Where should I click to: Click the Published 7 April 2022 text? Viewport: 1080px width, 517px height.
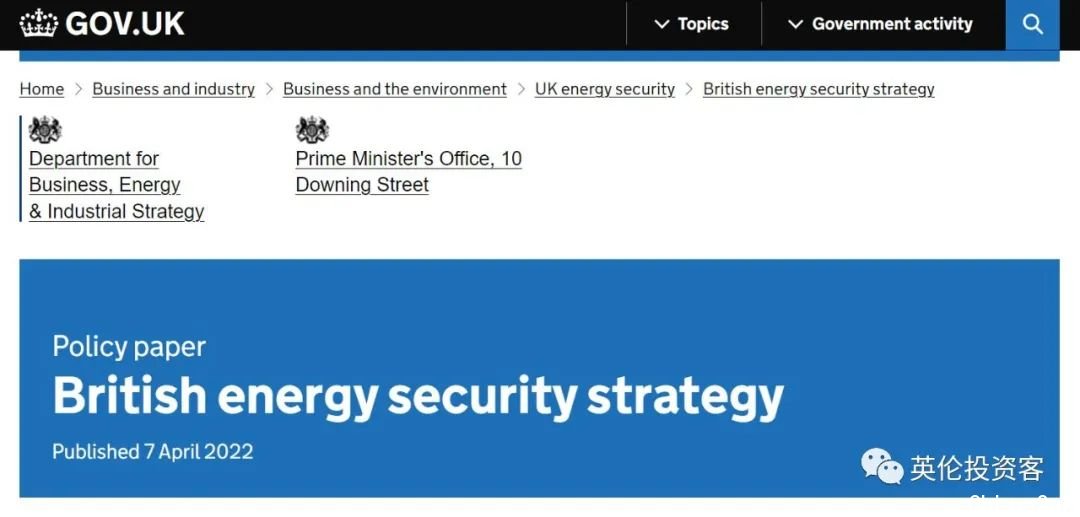(x=153, y=452)
